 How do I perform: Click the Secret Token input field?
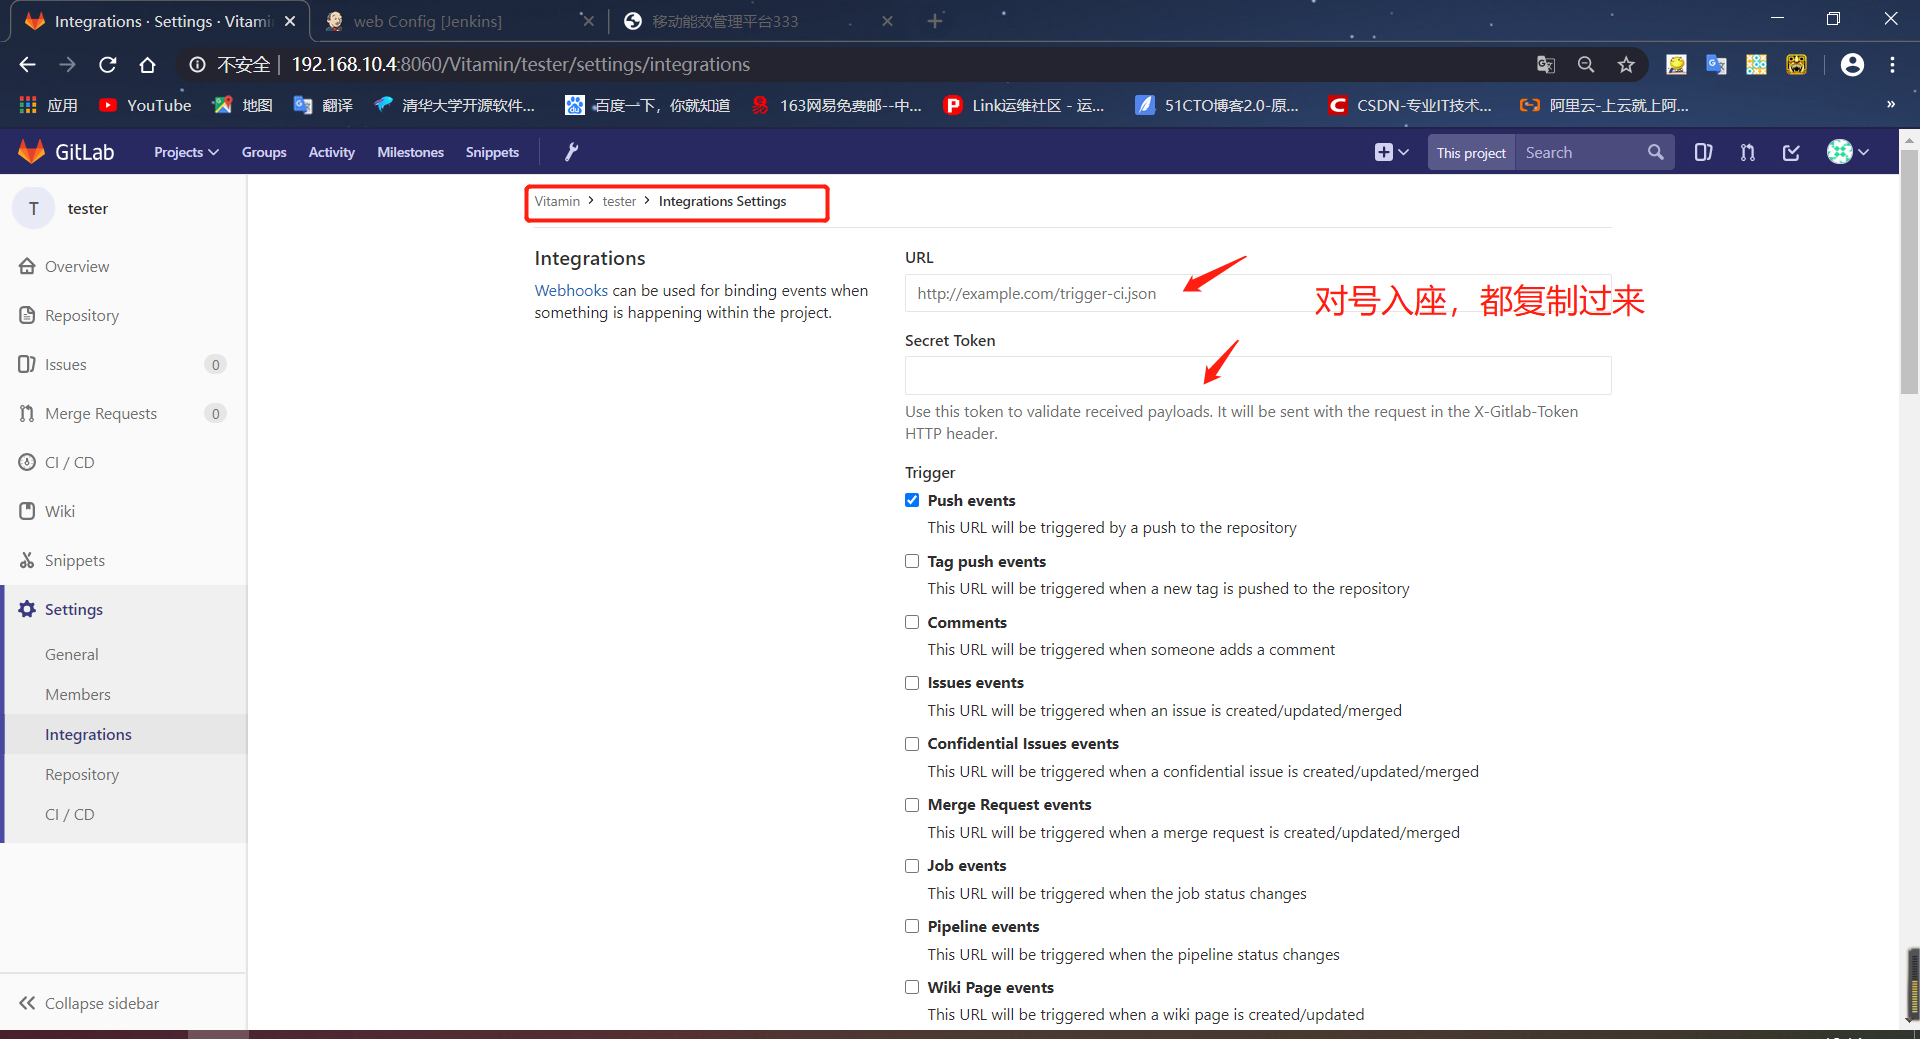point(1256,375)
